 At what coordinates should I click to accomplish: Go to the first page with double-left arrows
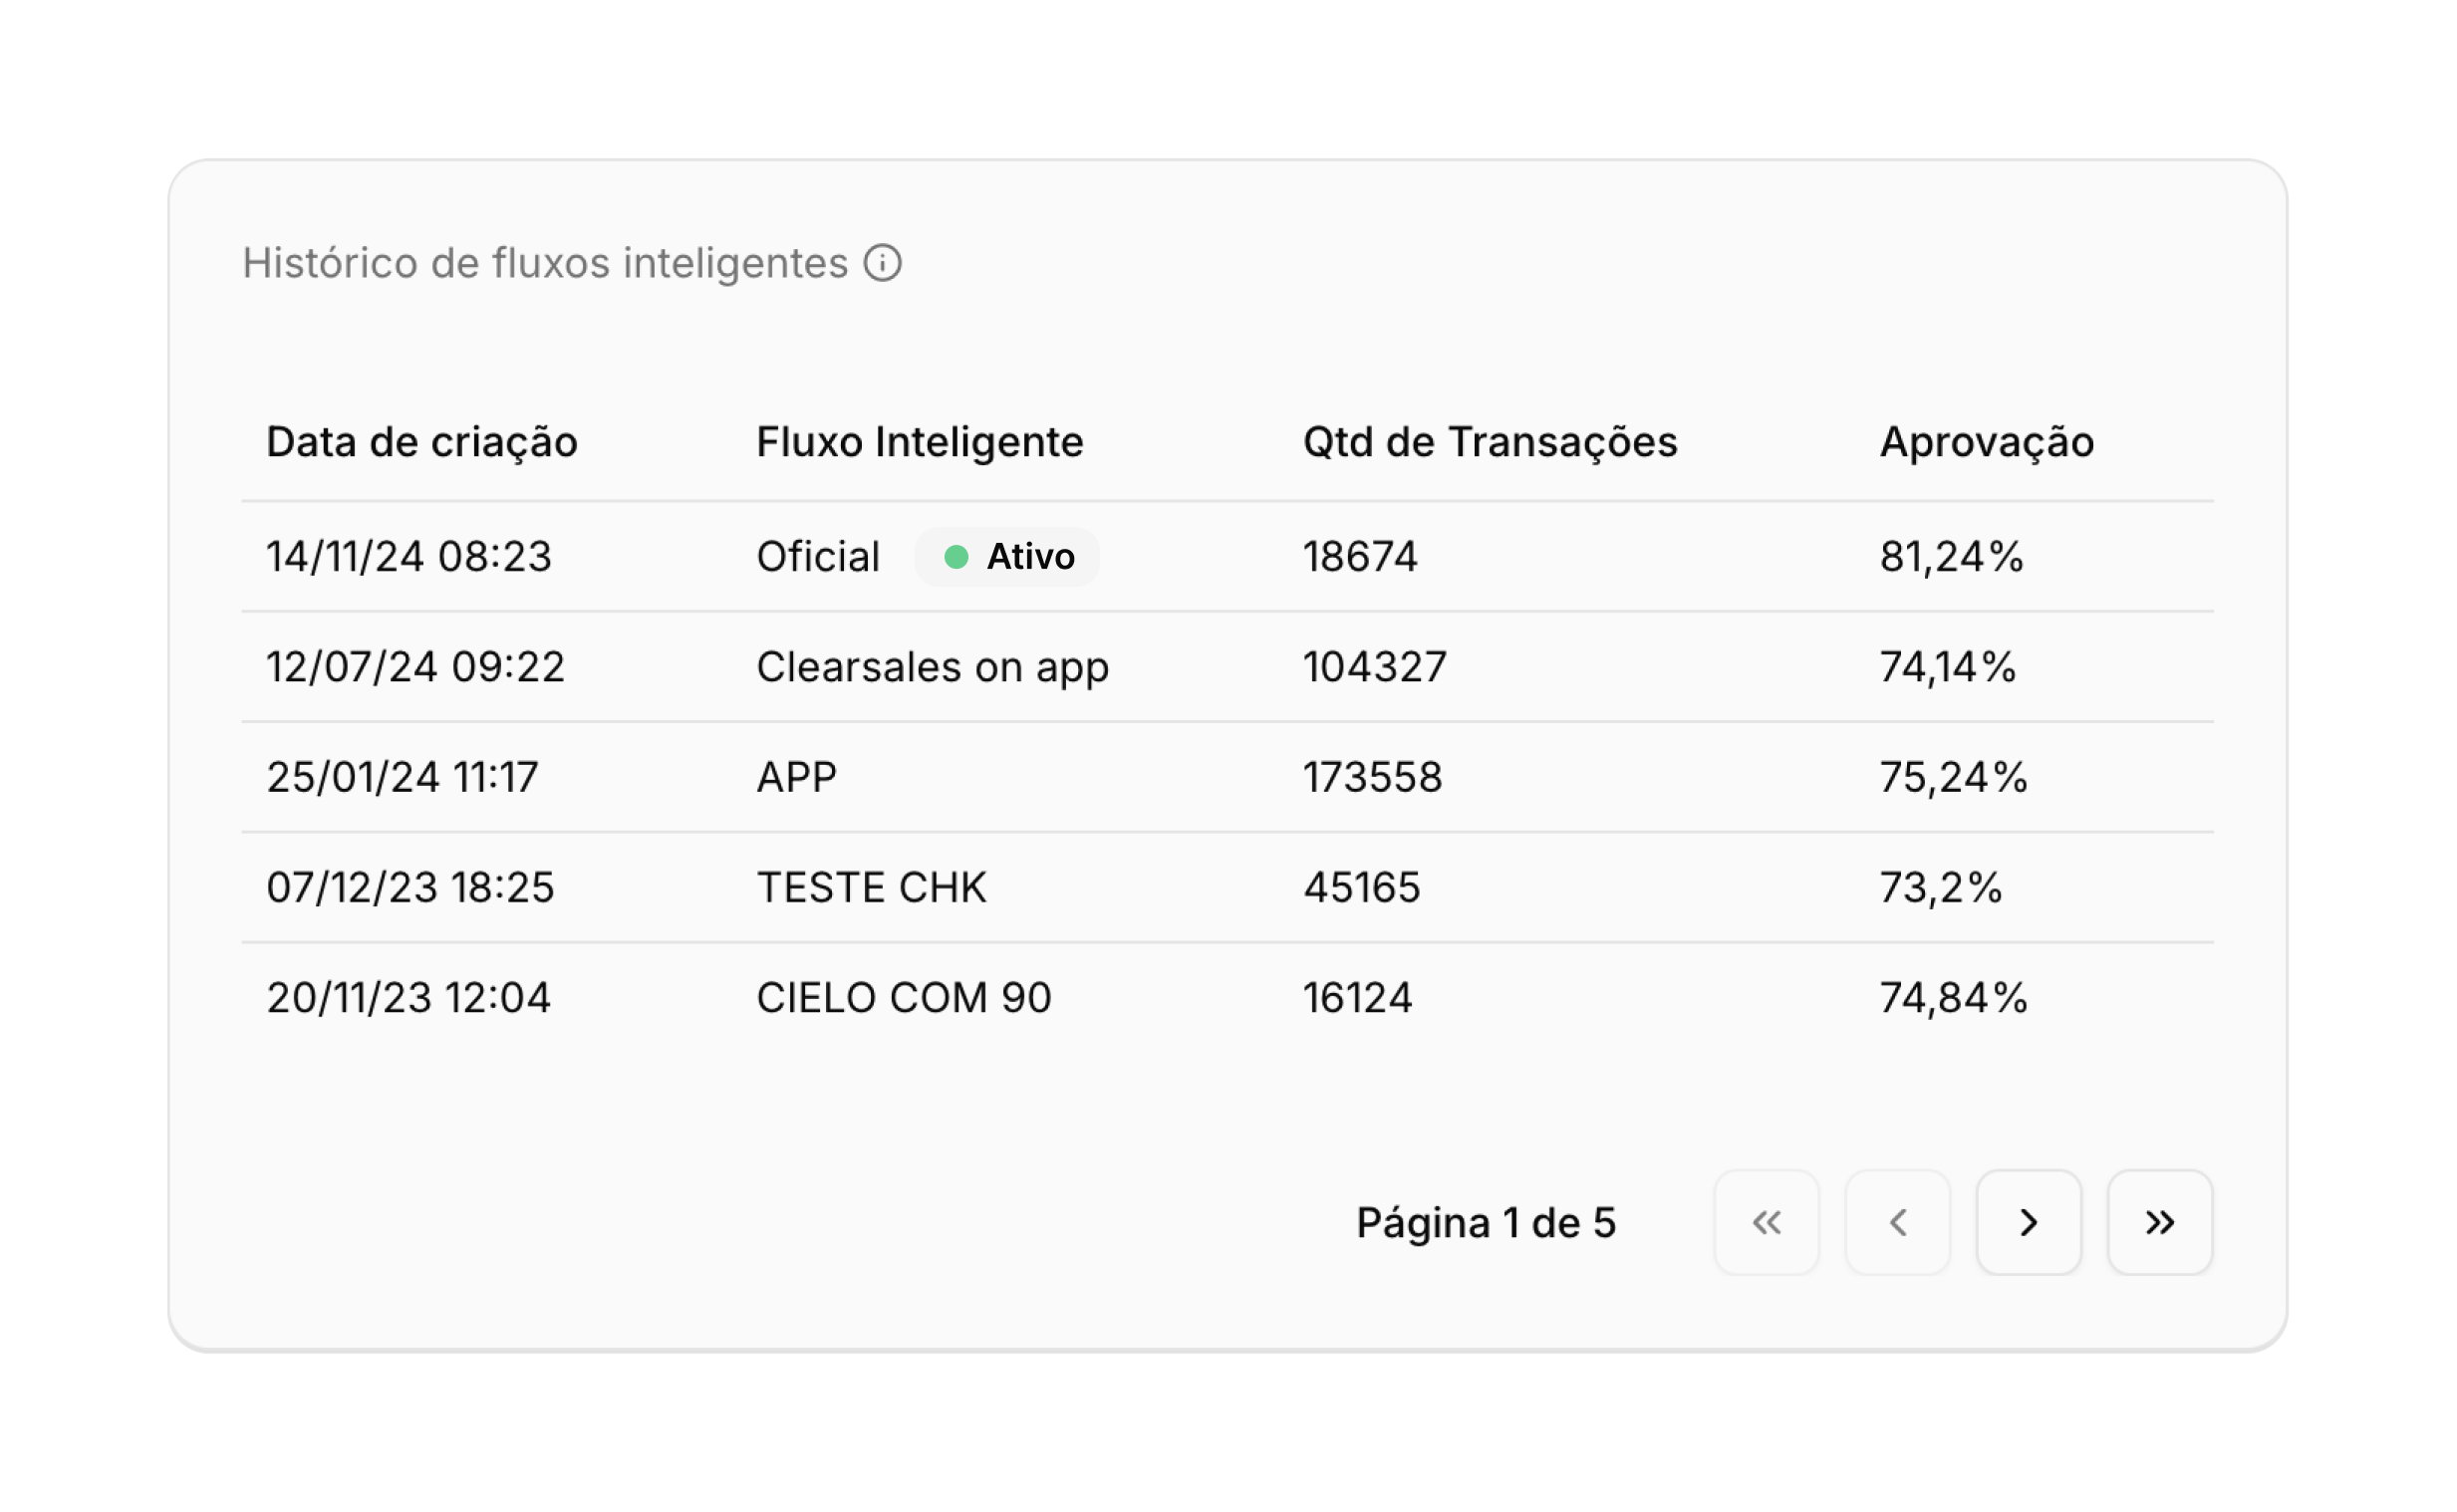tap(1766, 1222)
